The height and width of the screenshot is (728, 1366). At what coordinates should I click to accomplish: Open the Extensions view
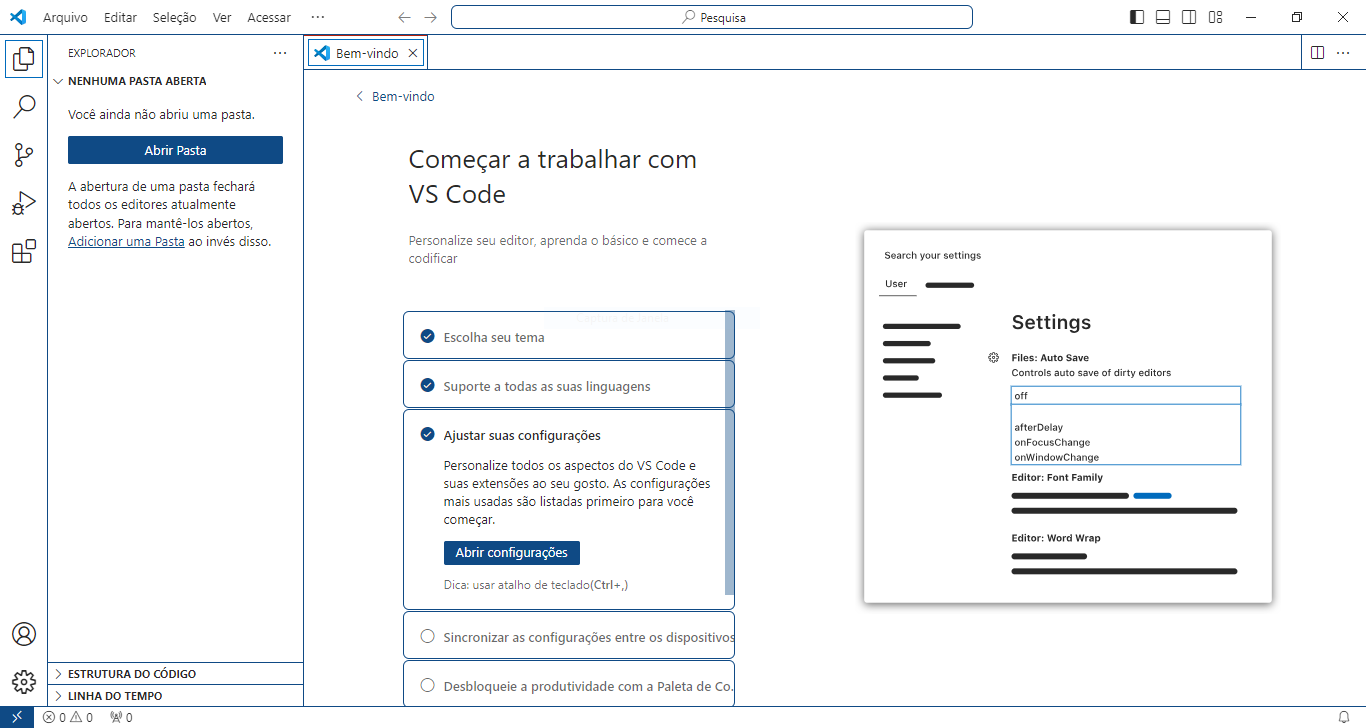23,251
